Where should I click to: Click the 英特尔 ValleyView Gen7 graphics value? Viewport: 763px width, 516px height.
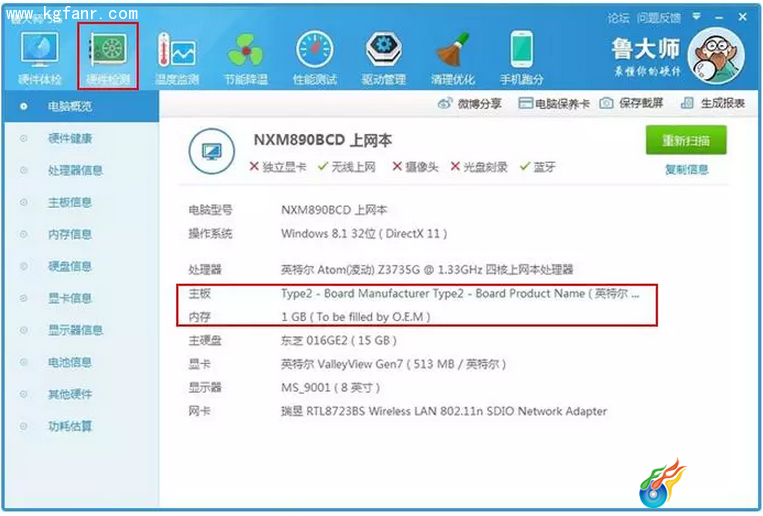pyautogui.click(x=393, y=364)
